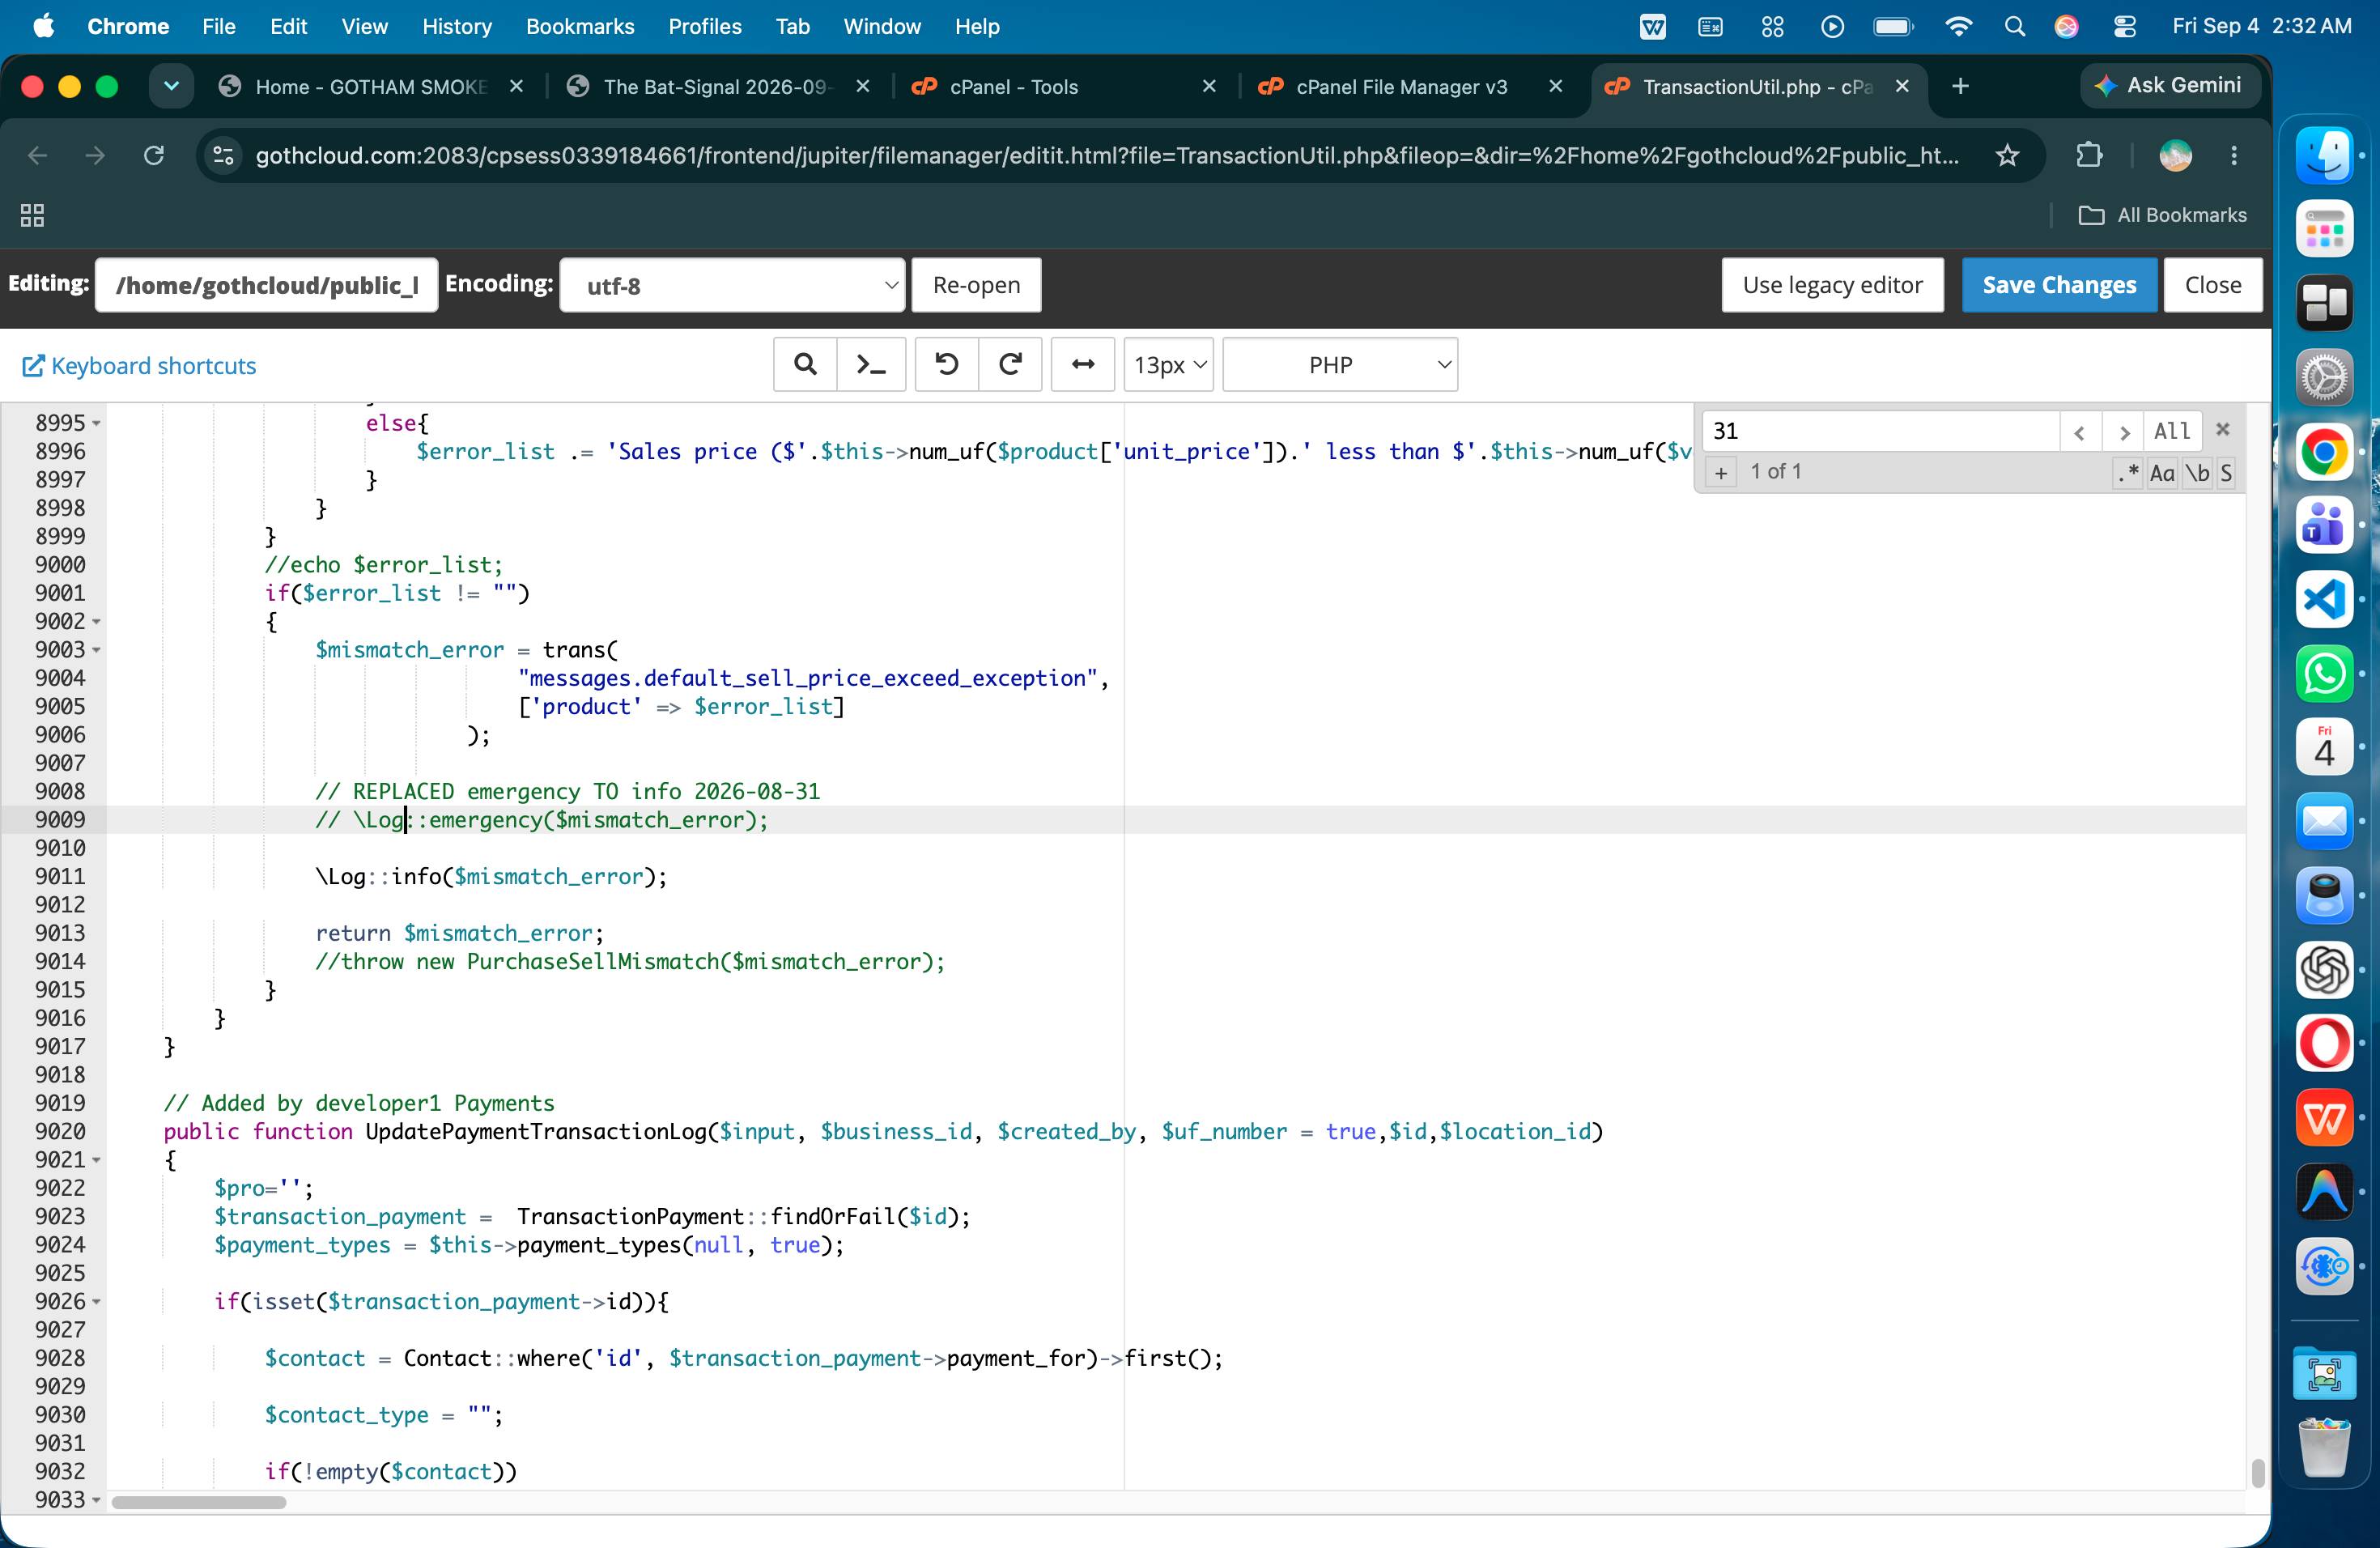Toggle case sensitive search Aa
Image resolution: width=2380 pixels, height=1548 pixels.
pyautogui.click(x=2162, y=473)
